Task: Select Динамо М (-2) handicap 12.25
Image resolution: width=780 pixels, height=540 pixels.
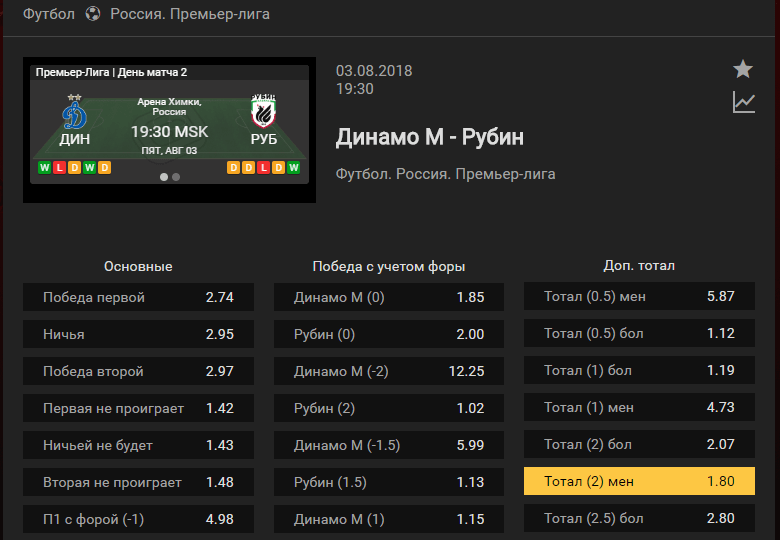Action: 389,371
